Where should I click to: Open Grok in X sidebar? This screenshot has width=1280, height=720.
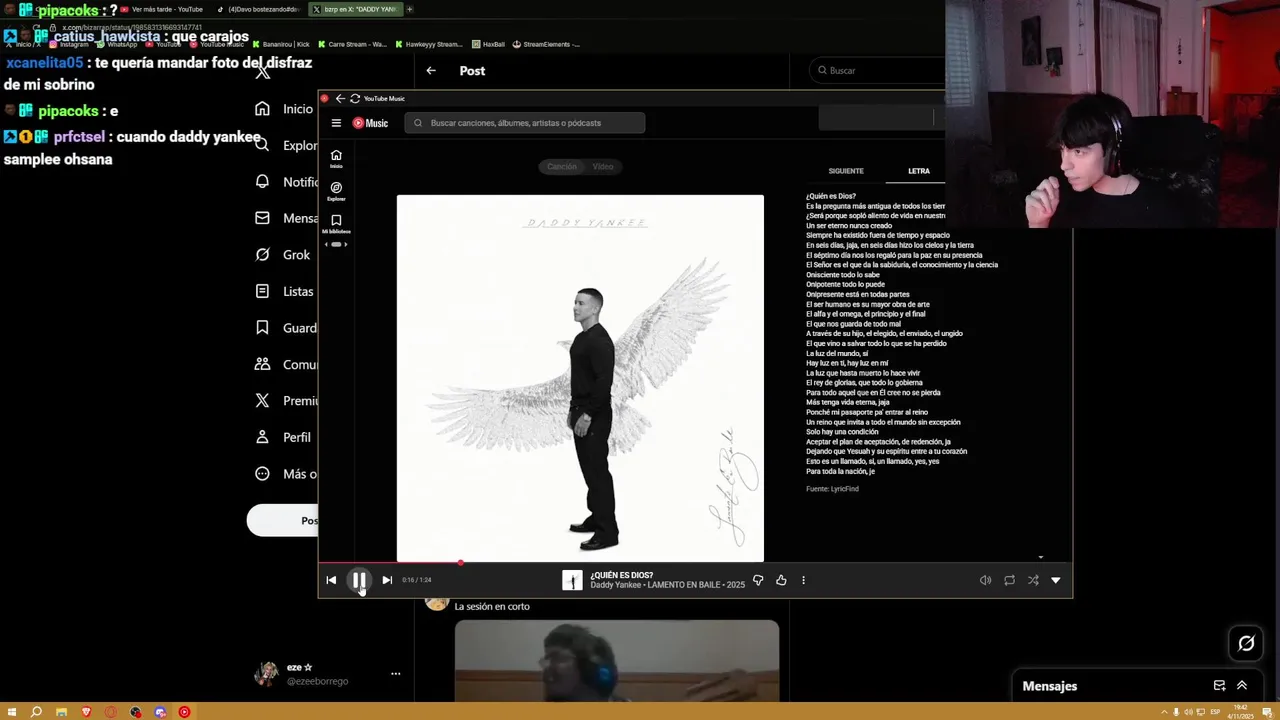click(283, 255)
